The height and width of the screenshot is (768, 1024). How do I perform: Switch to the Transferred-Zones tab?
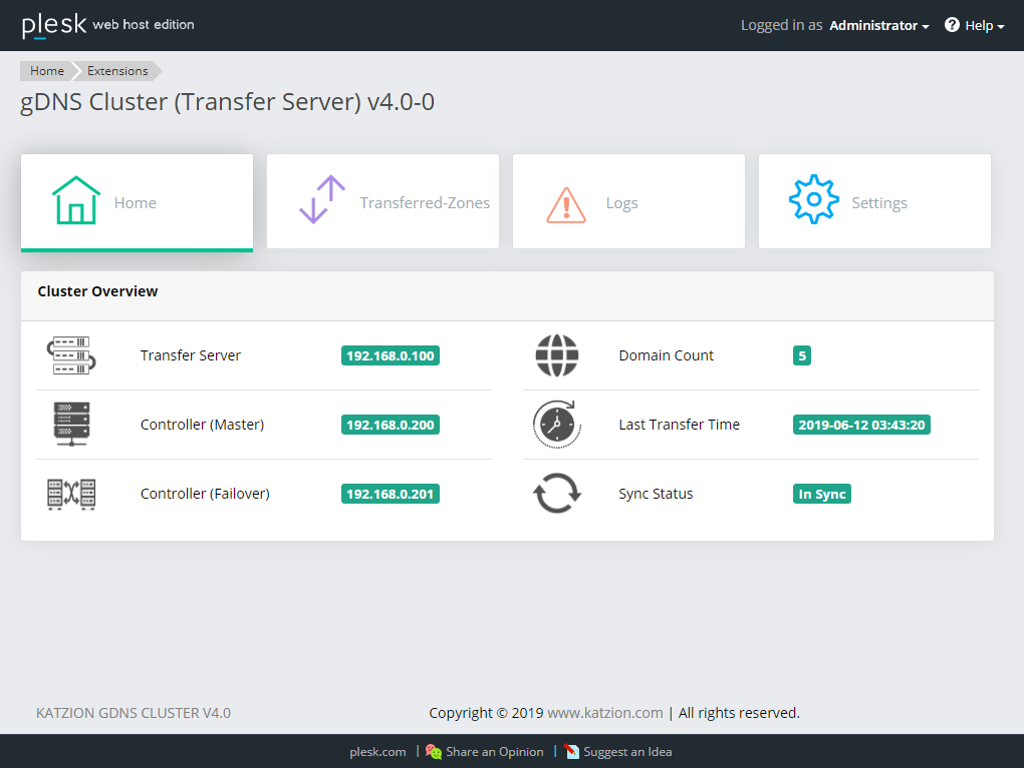click(383, 201)
